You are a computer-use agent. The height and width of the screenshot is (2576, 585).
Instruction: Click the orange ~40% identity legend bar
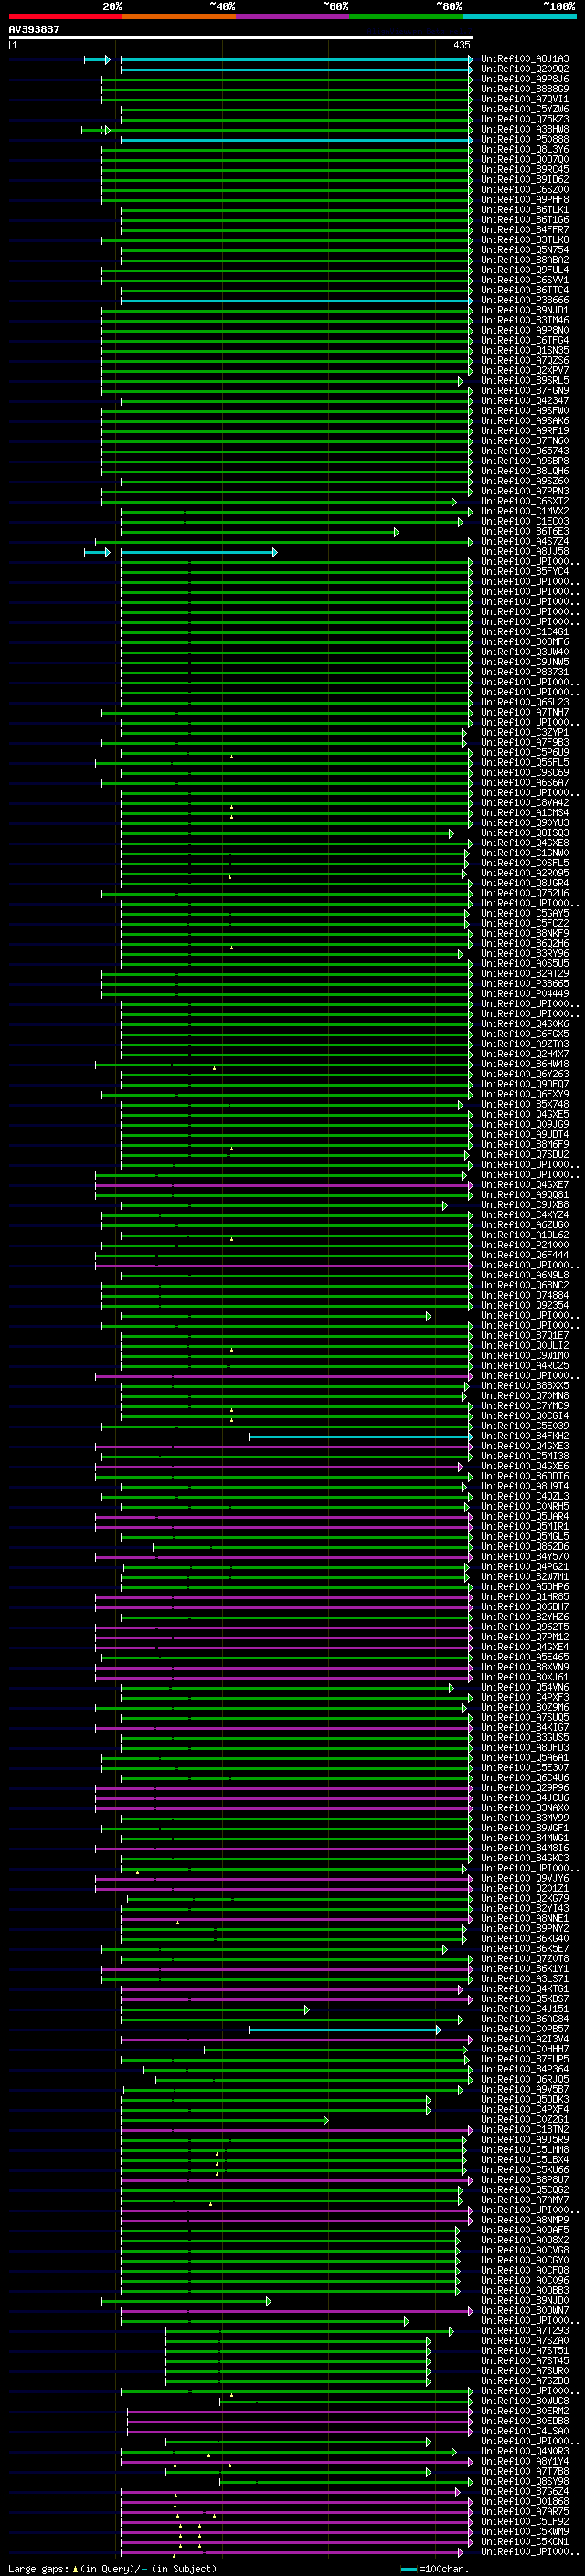pos(179,16)
